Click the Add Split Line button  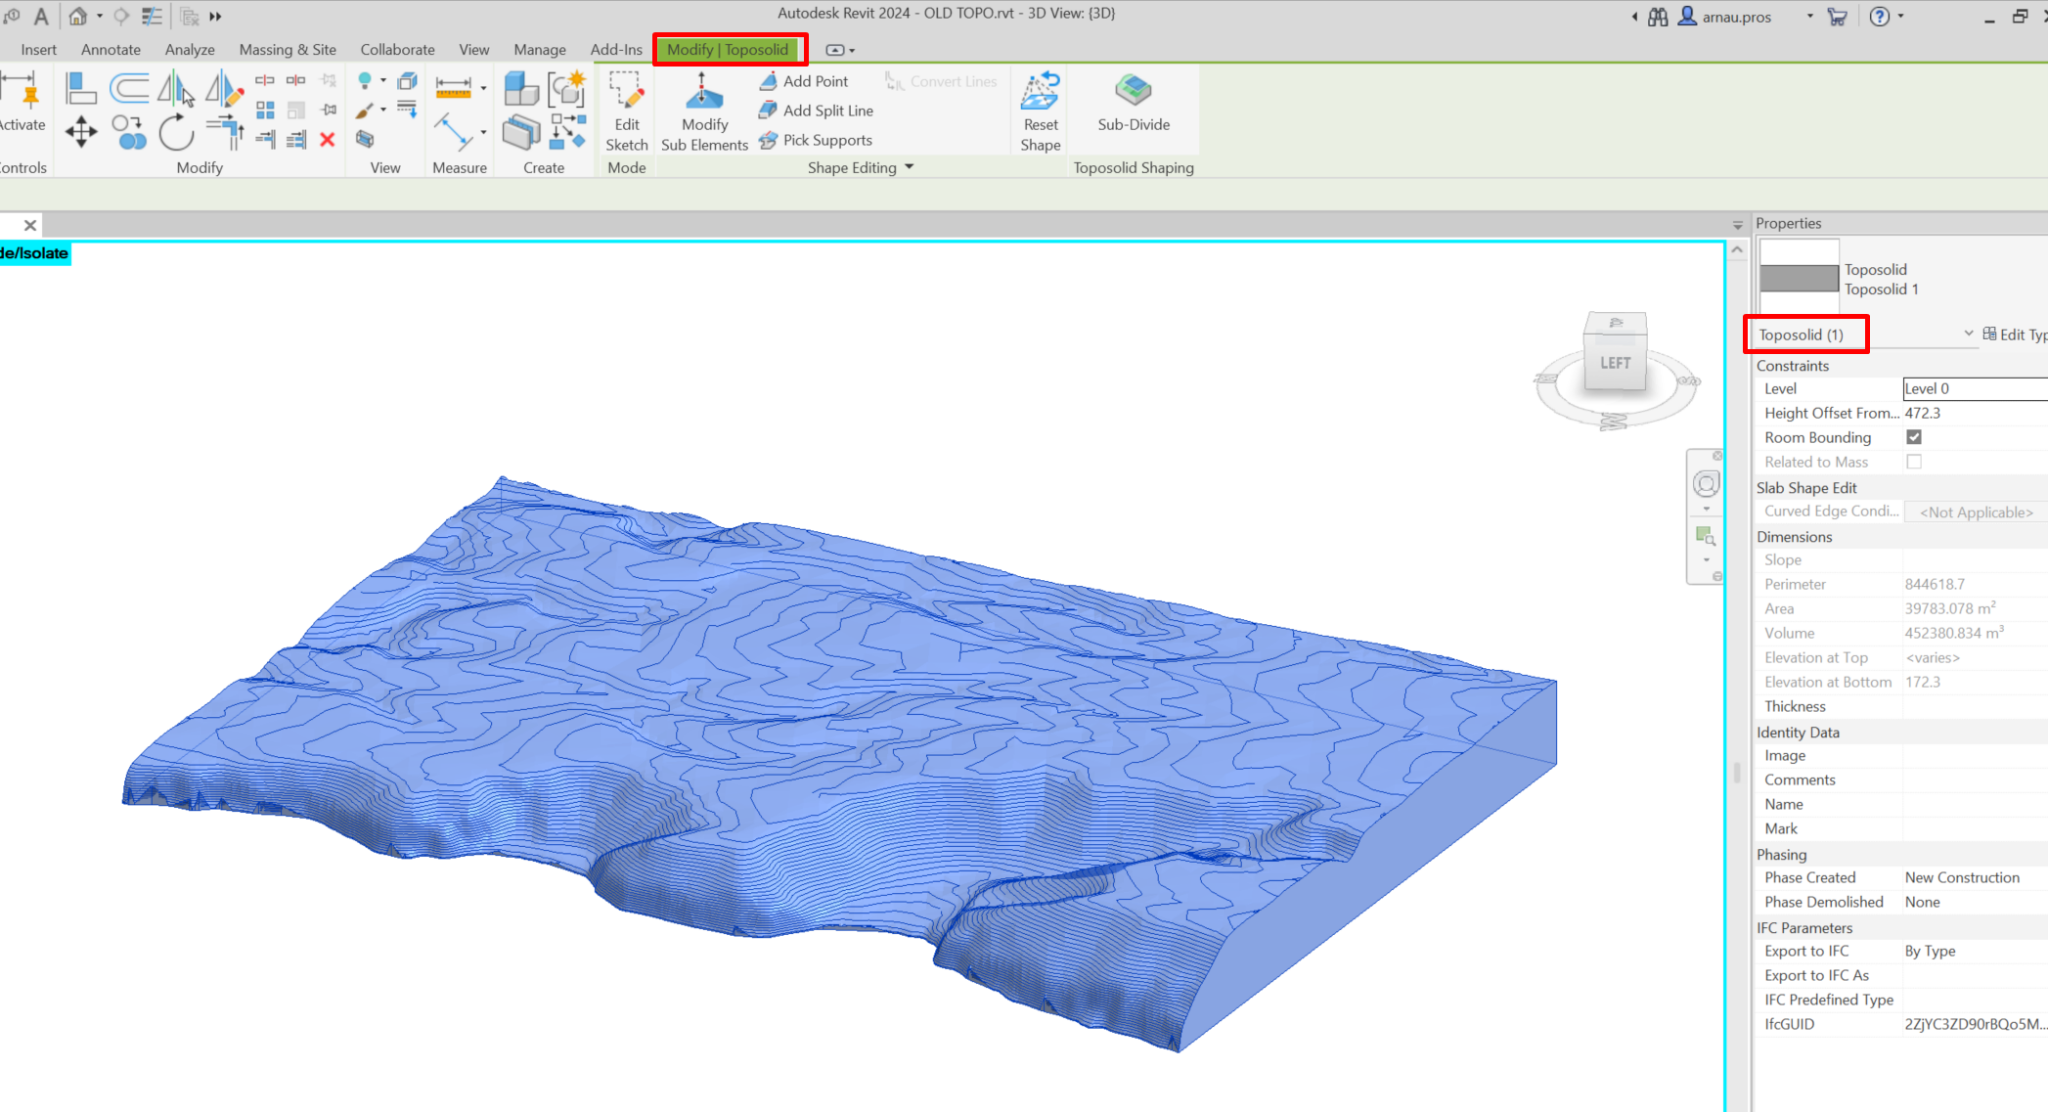pos(816,111)
